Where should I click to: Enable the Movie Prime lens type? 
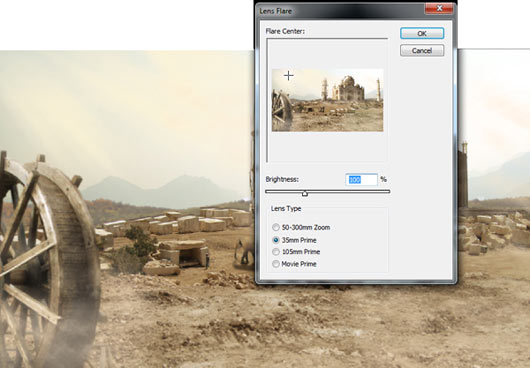click(276, 264)
